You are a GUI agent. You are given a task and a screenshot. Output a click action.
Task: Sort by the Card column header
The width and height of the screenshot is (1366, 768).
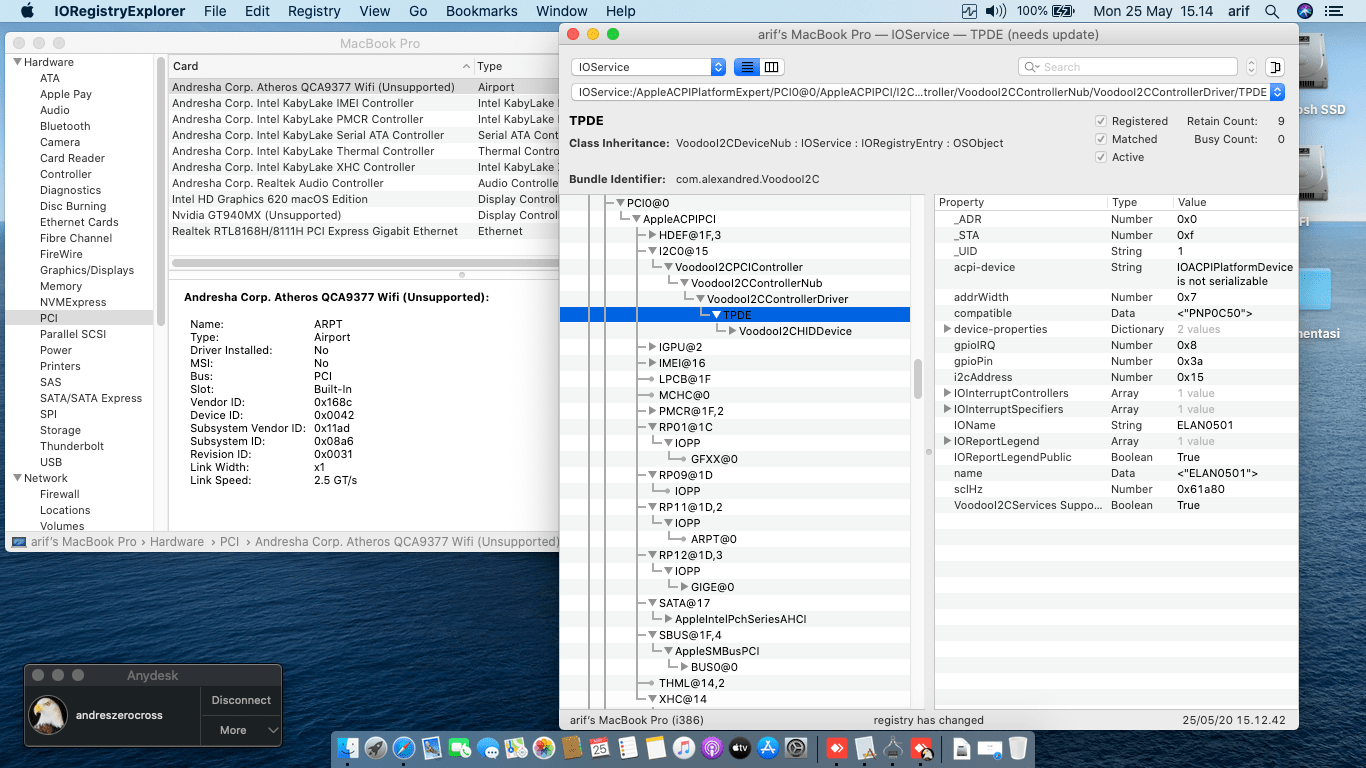click(320, 66)
